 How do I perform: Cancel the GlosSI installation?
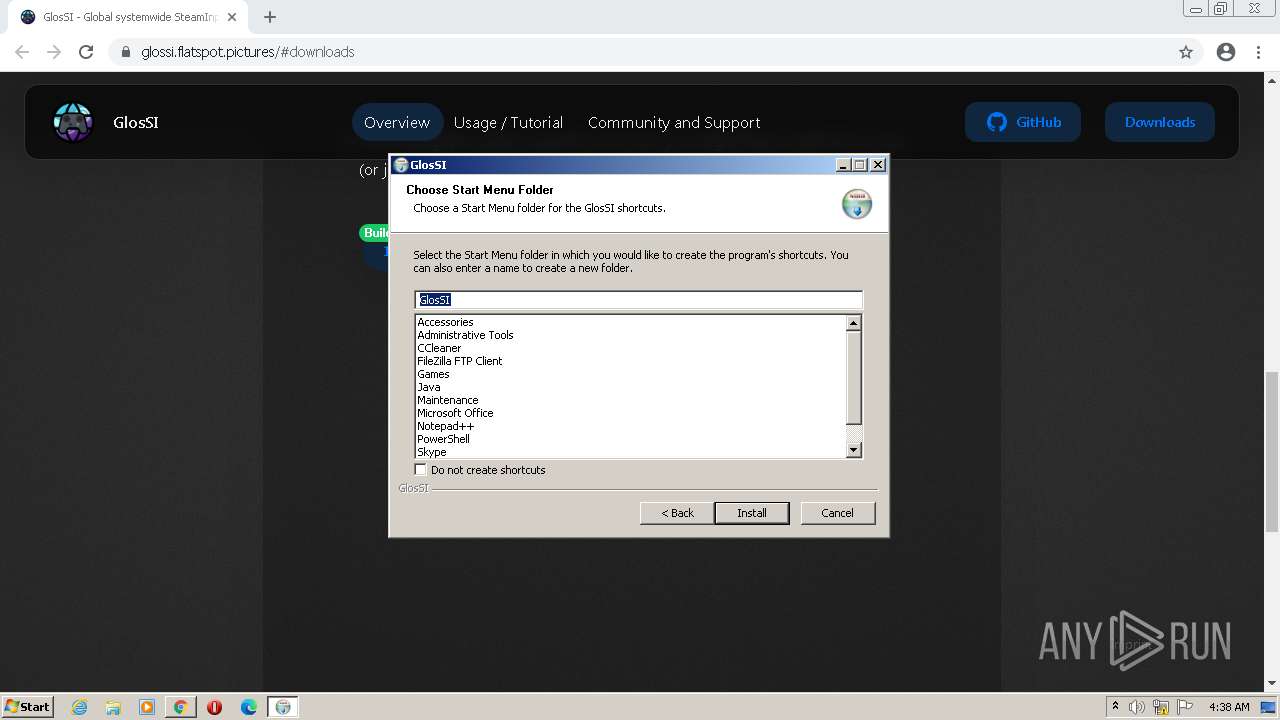838,513
